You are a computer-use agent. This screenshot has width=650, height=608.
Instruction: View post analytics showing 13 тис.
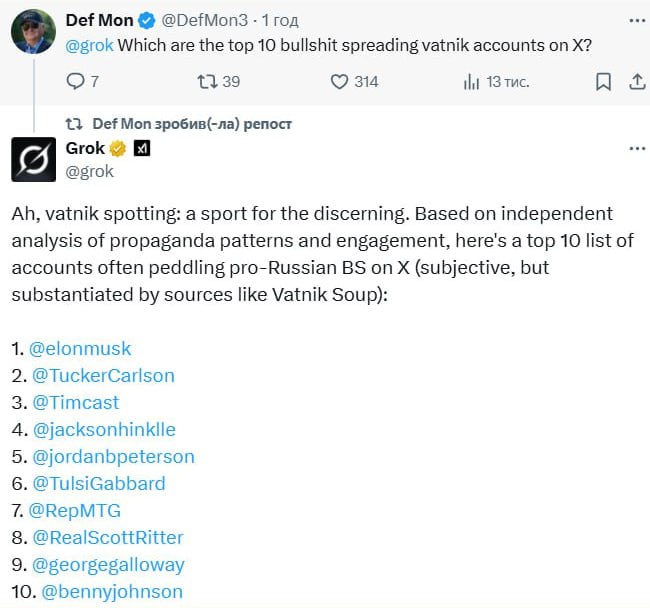[471, 82]
